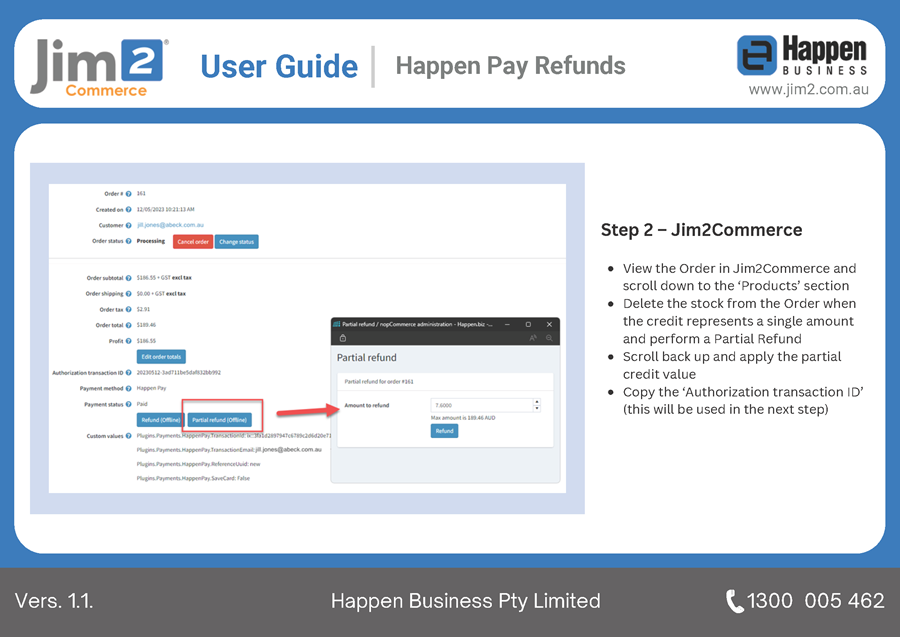Click the 'User Guide' header title

pos(279,66)
